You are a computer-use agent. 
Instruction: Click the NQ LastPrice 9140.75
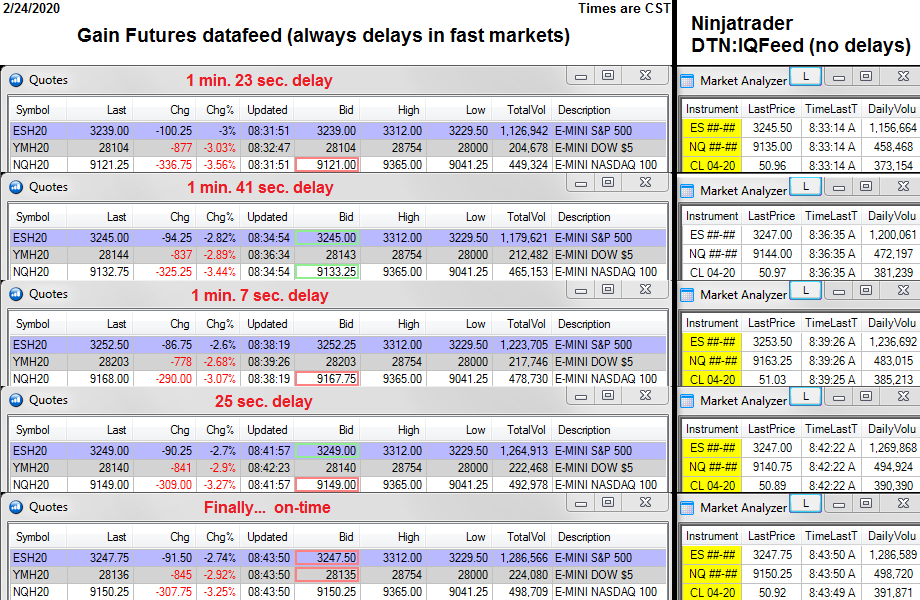tap(772, 467)
